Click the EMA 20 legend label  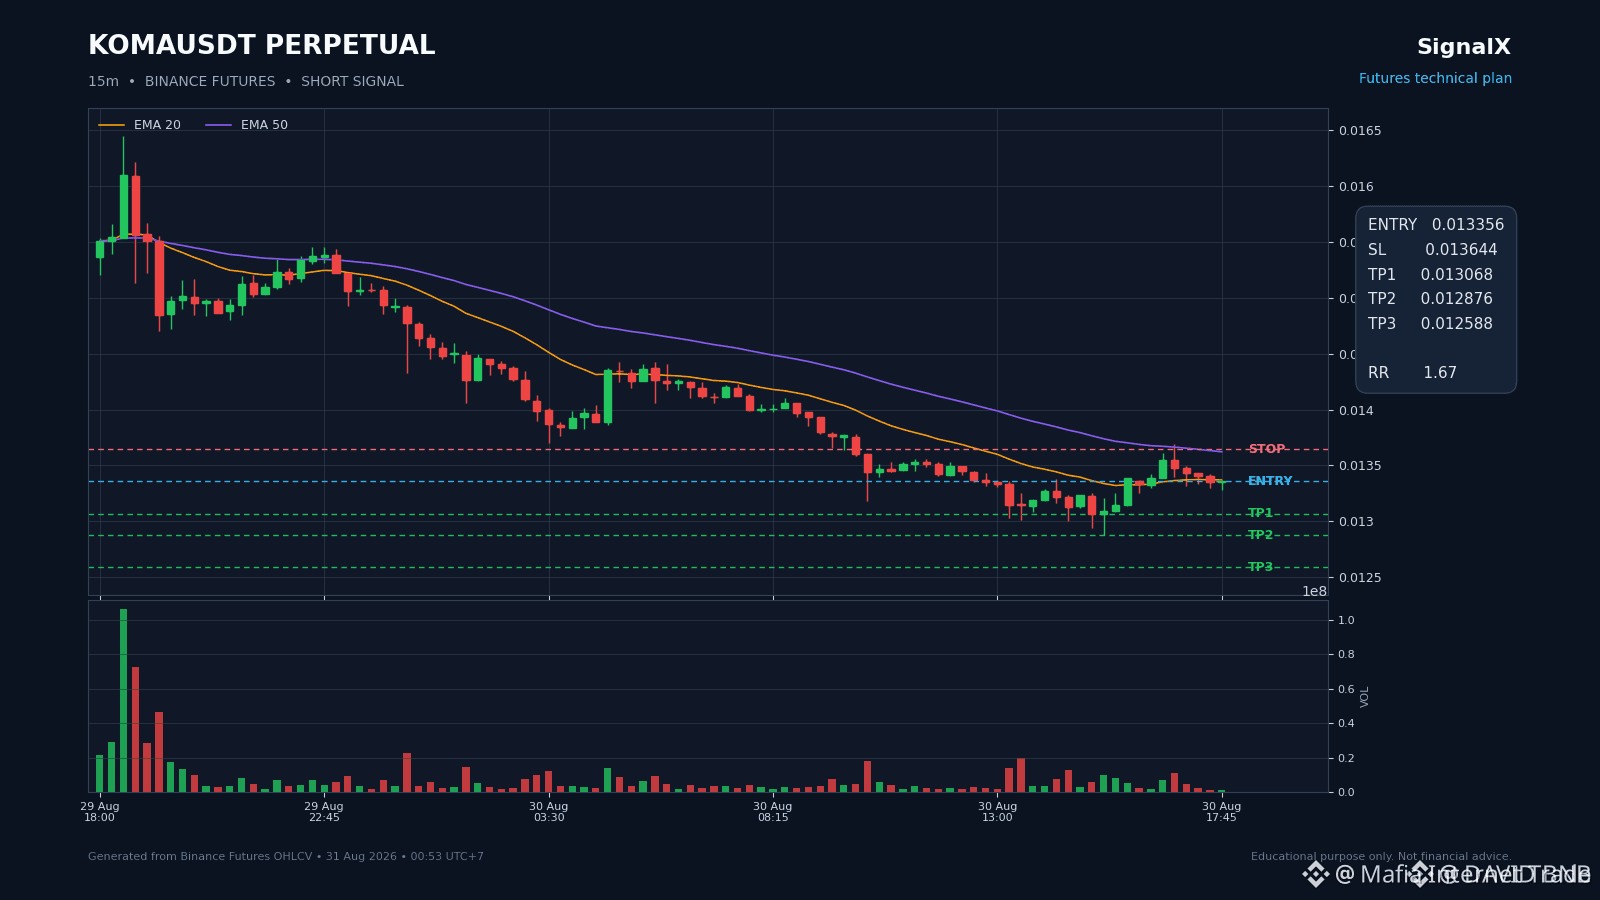[157, 125]
